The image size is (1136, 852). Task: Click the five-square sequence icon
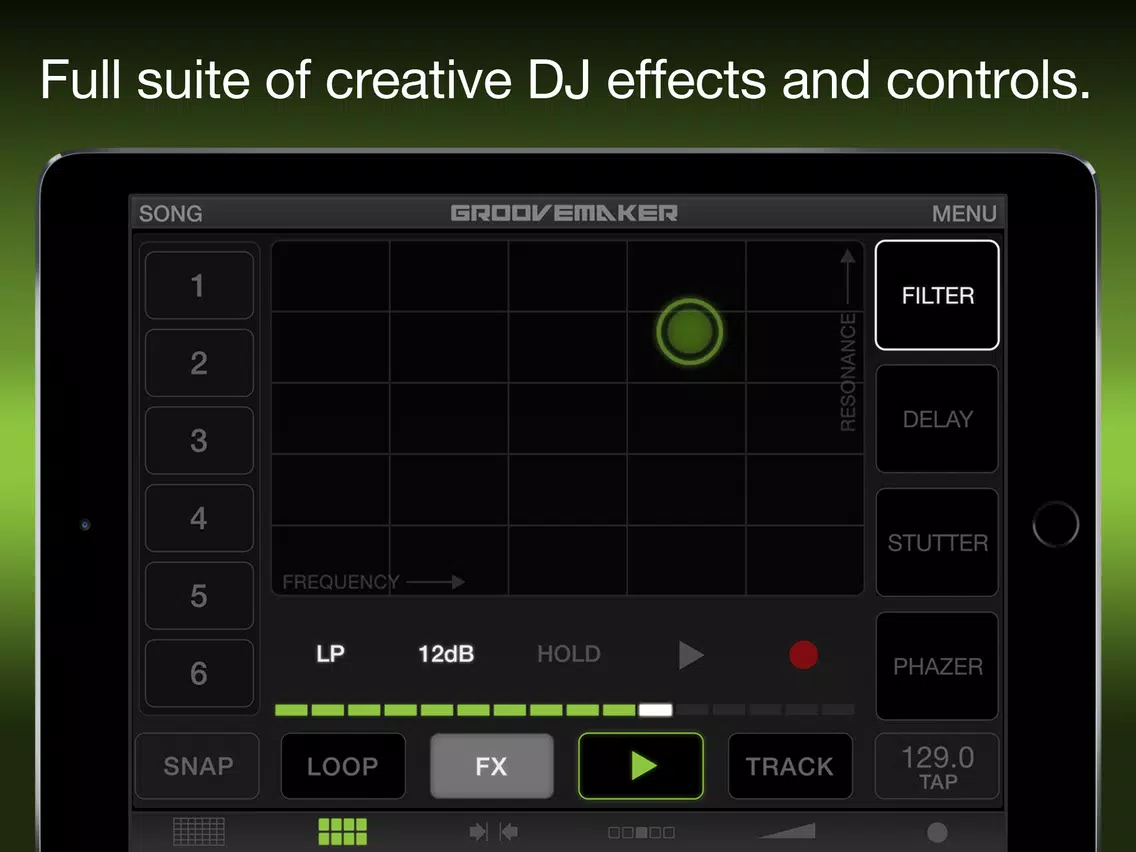pos(641,832)
